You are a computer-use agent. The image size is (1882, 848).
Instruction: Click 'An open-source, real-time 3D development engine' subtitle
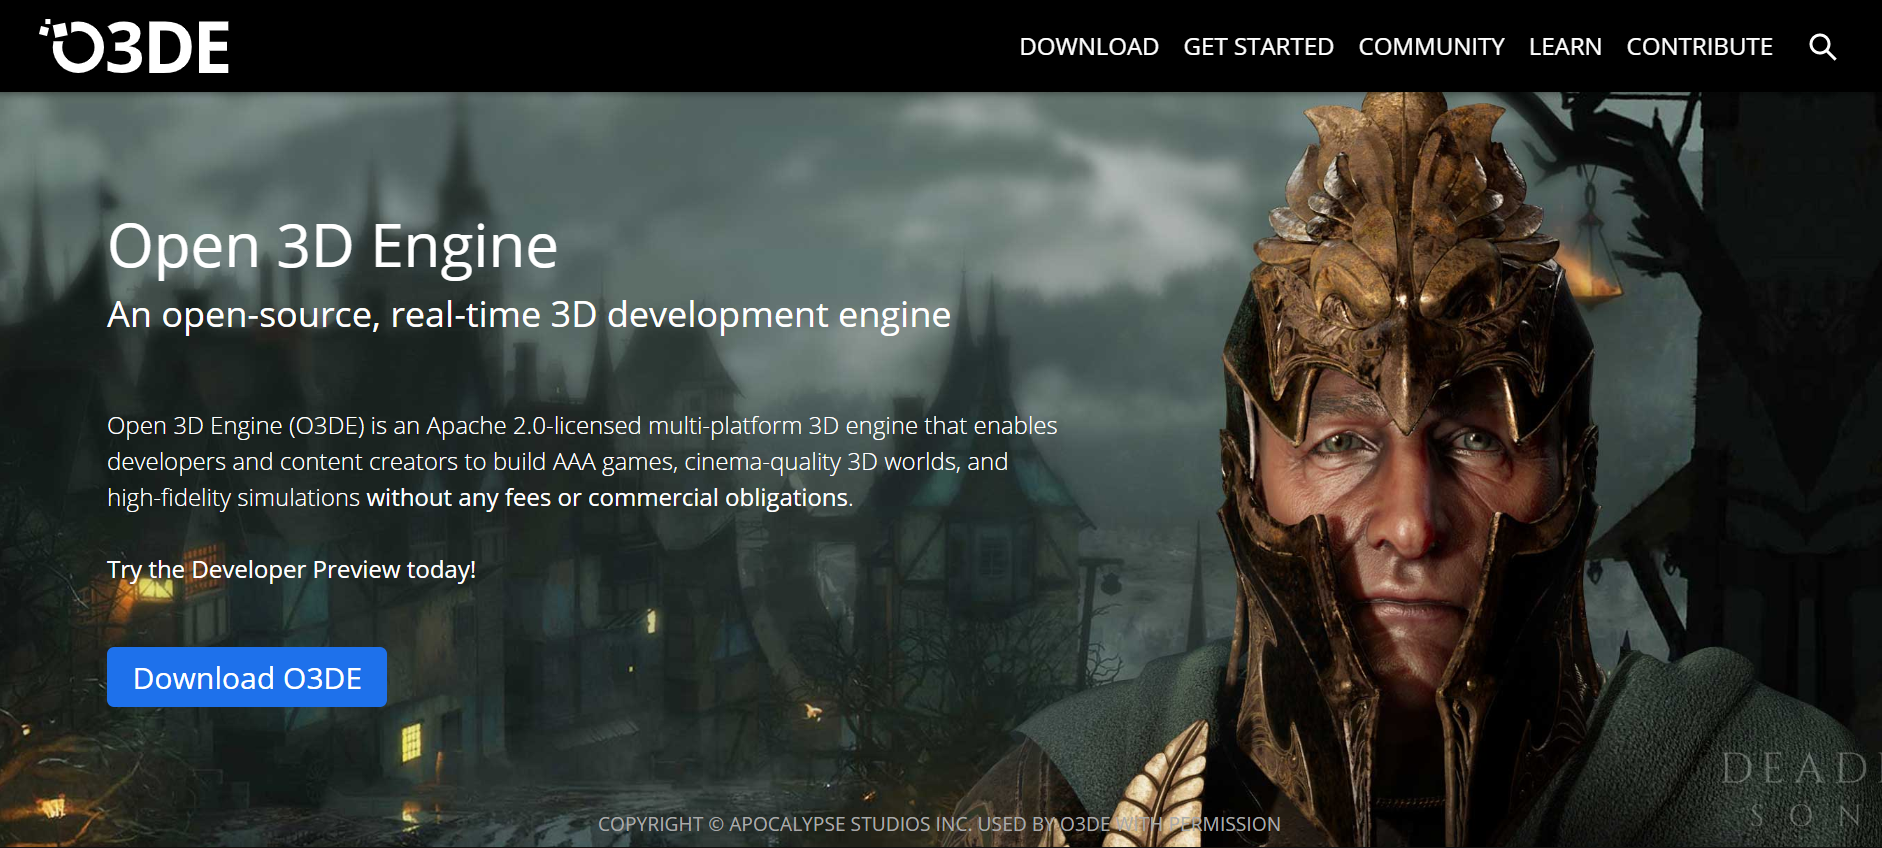[x=529, y=315]
